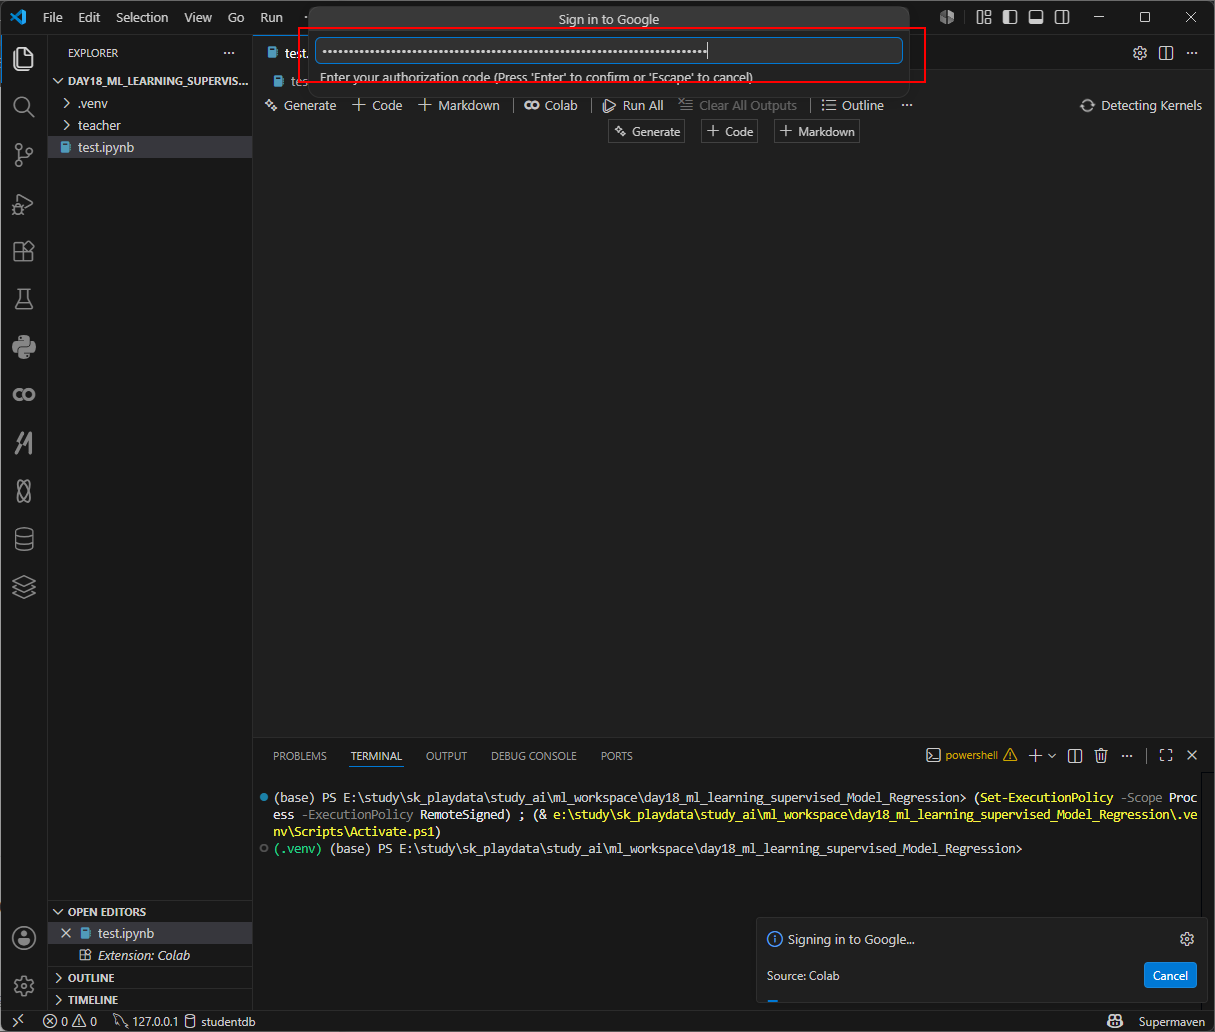Viewport: 1215px width, 1032px height.
Task: Maximize the panel size
Action: pos(1166,756)
